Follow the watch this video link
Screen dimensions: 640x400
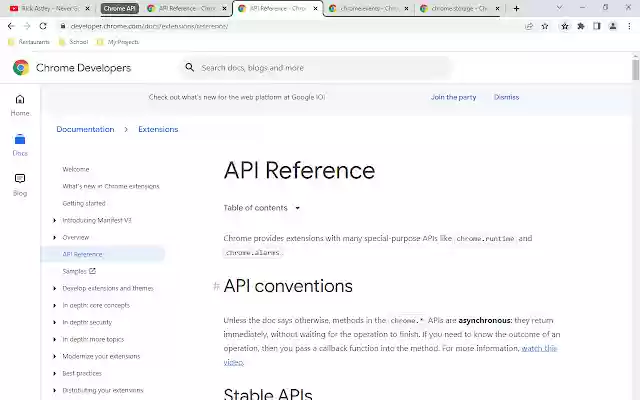tap(539, 349)
